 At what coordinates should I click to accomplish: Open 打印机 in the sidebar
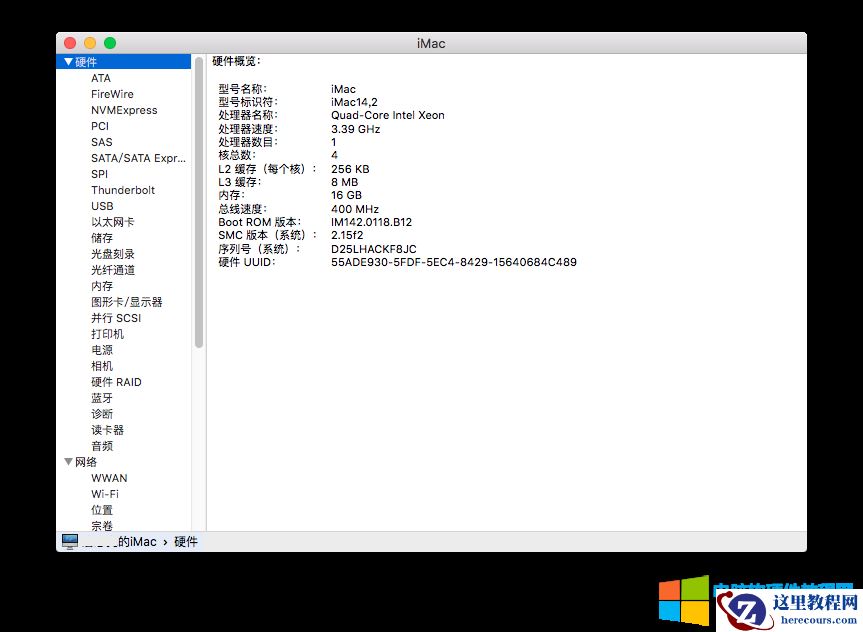[107, 334]
